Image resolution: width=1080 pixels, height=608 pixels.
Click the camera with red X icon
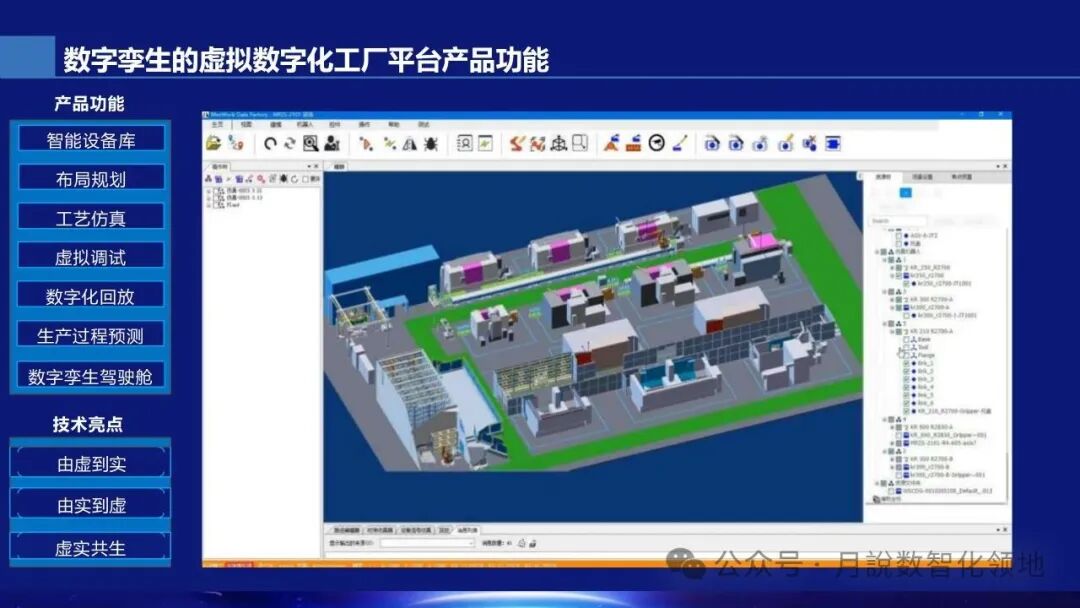tap(809, 143)
